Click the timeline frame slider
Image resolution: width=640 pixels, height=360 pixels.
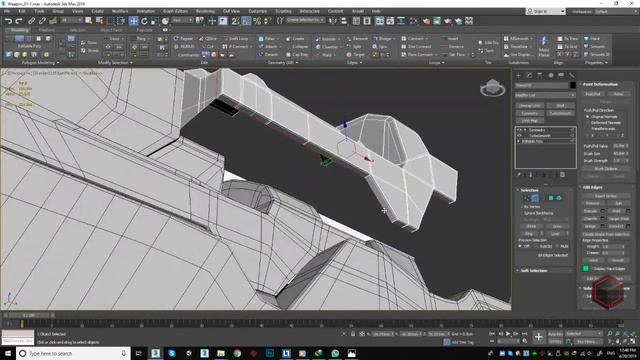tap(29, 315)
